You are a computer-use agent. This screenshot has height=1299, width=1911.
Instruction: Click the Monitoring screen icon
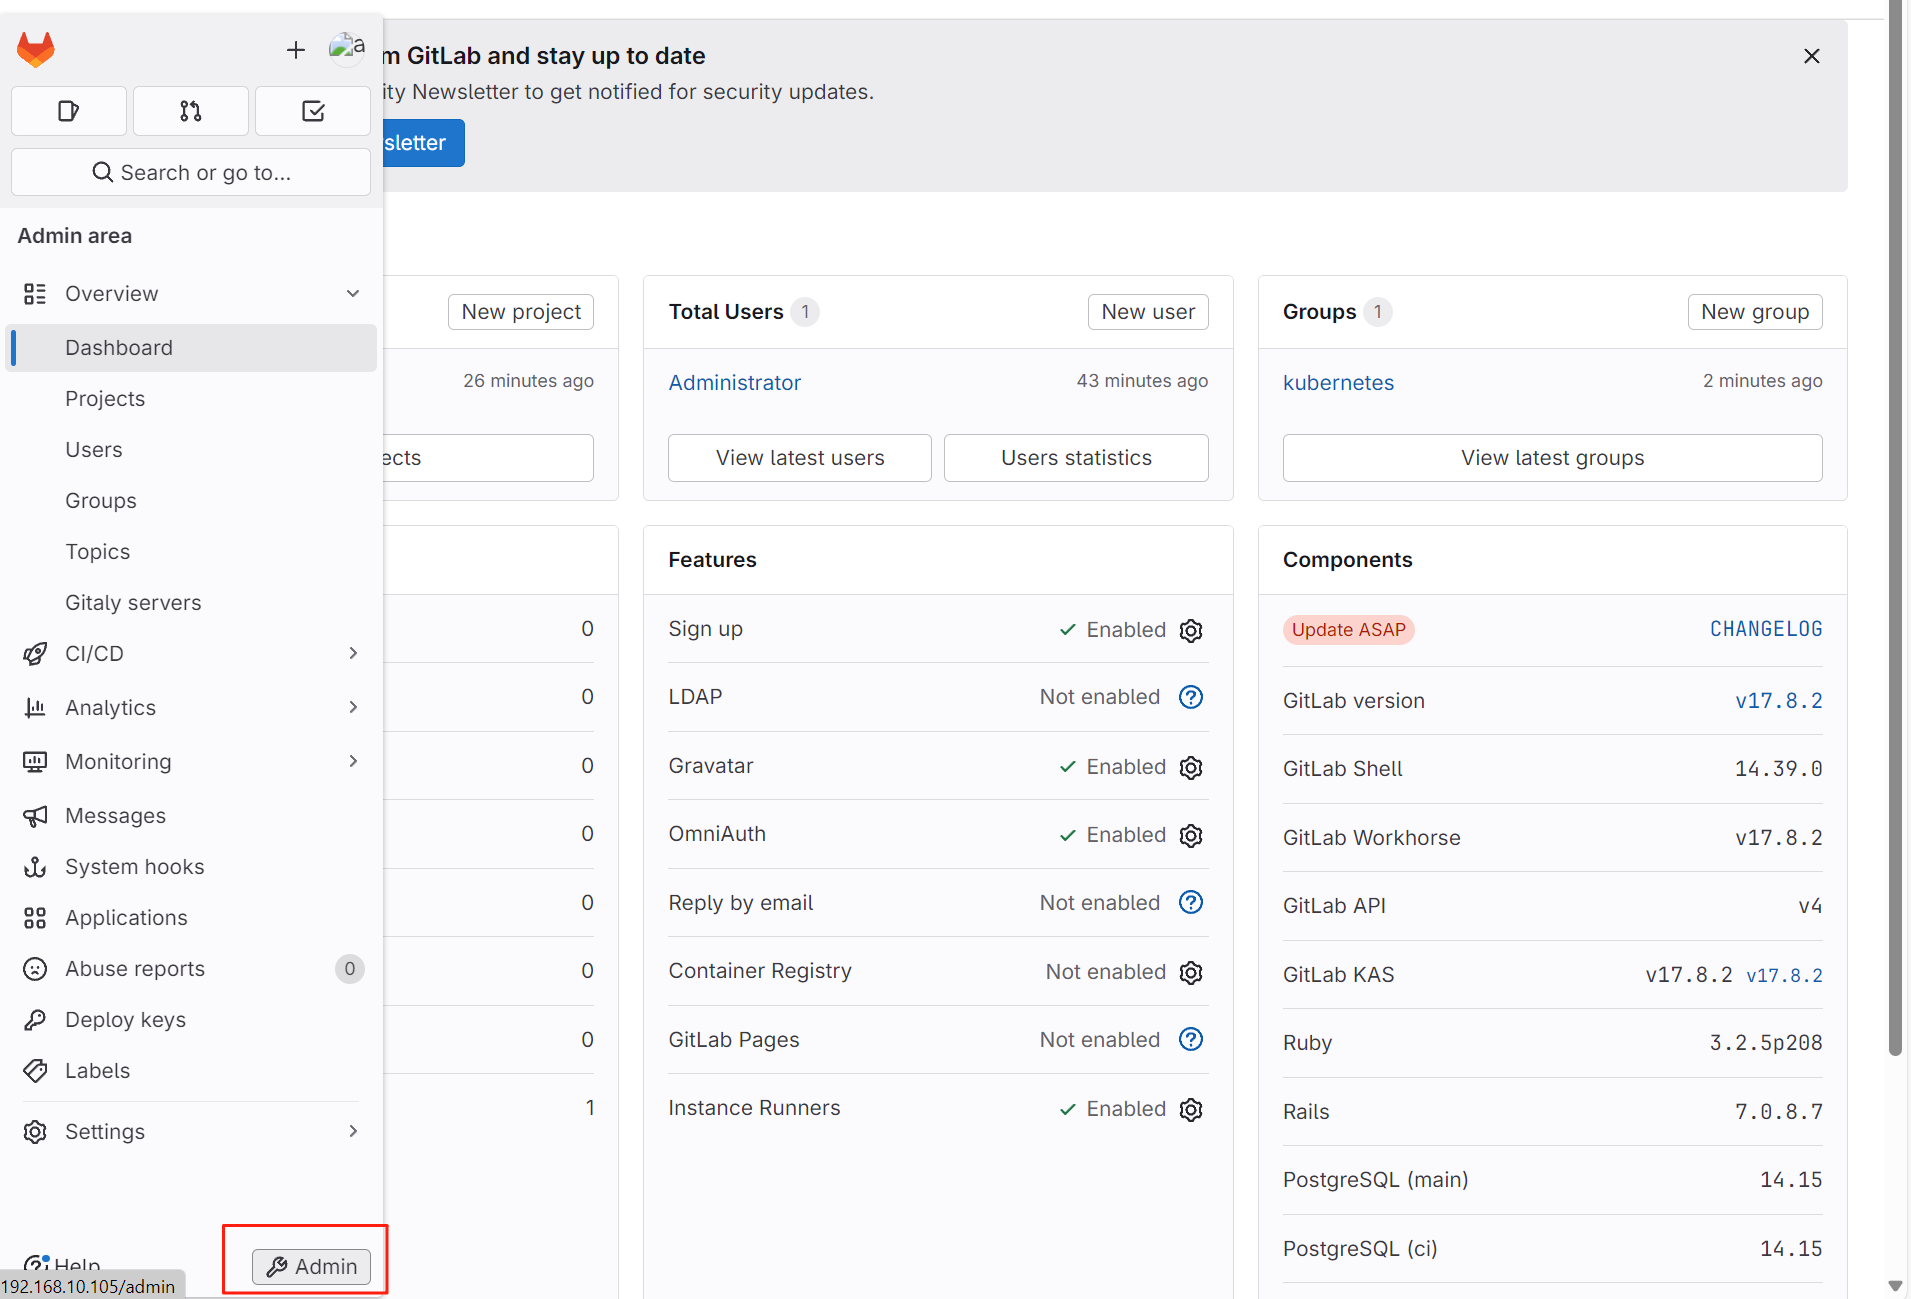[x=35, y=762]
